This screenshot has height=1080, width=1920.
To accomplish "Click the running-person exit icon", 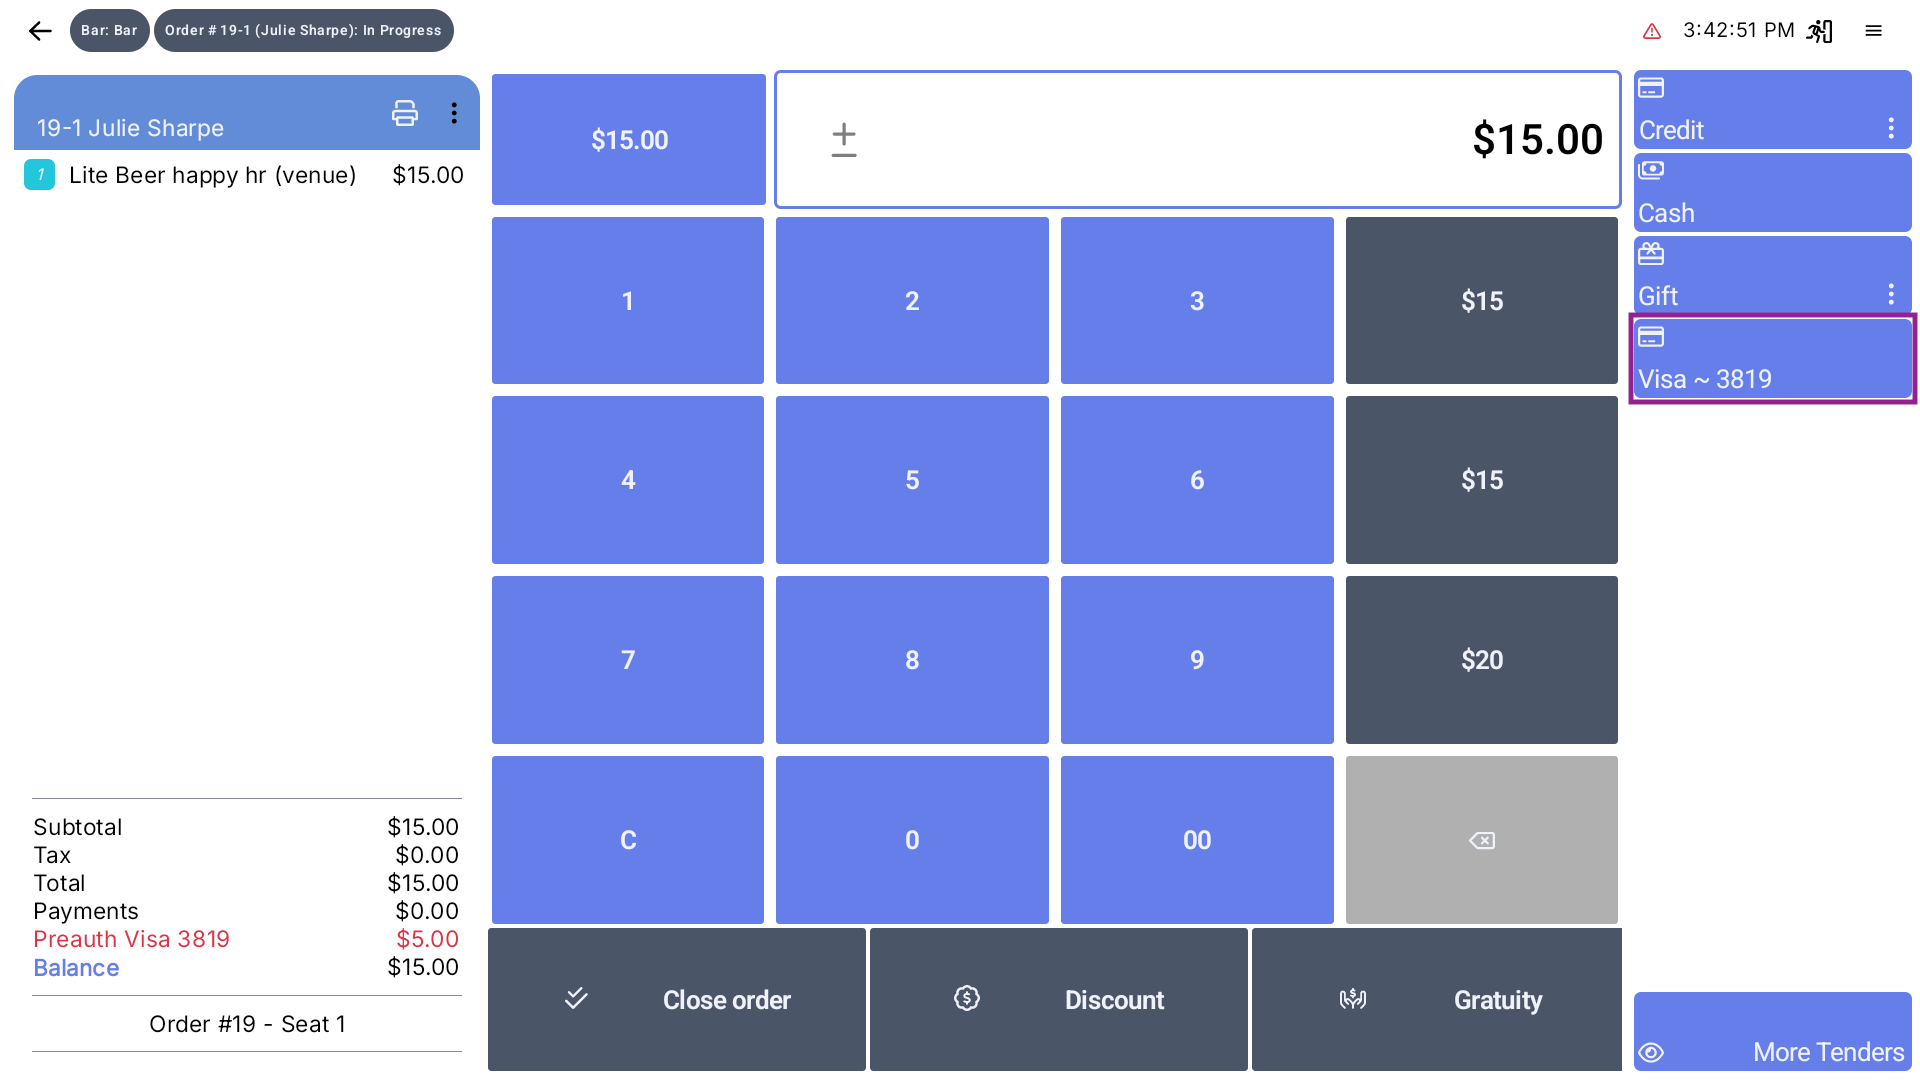I will pos(1819,31).
